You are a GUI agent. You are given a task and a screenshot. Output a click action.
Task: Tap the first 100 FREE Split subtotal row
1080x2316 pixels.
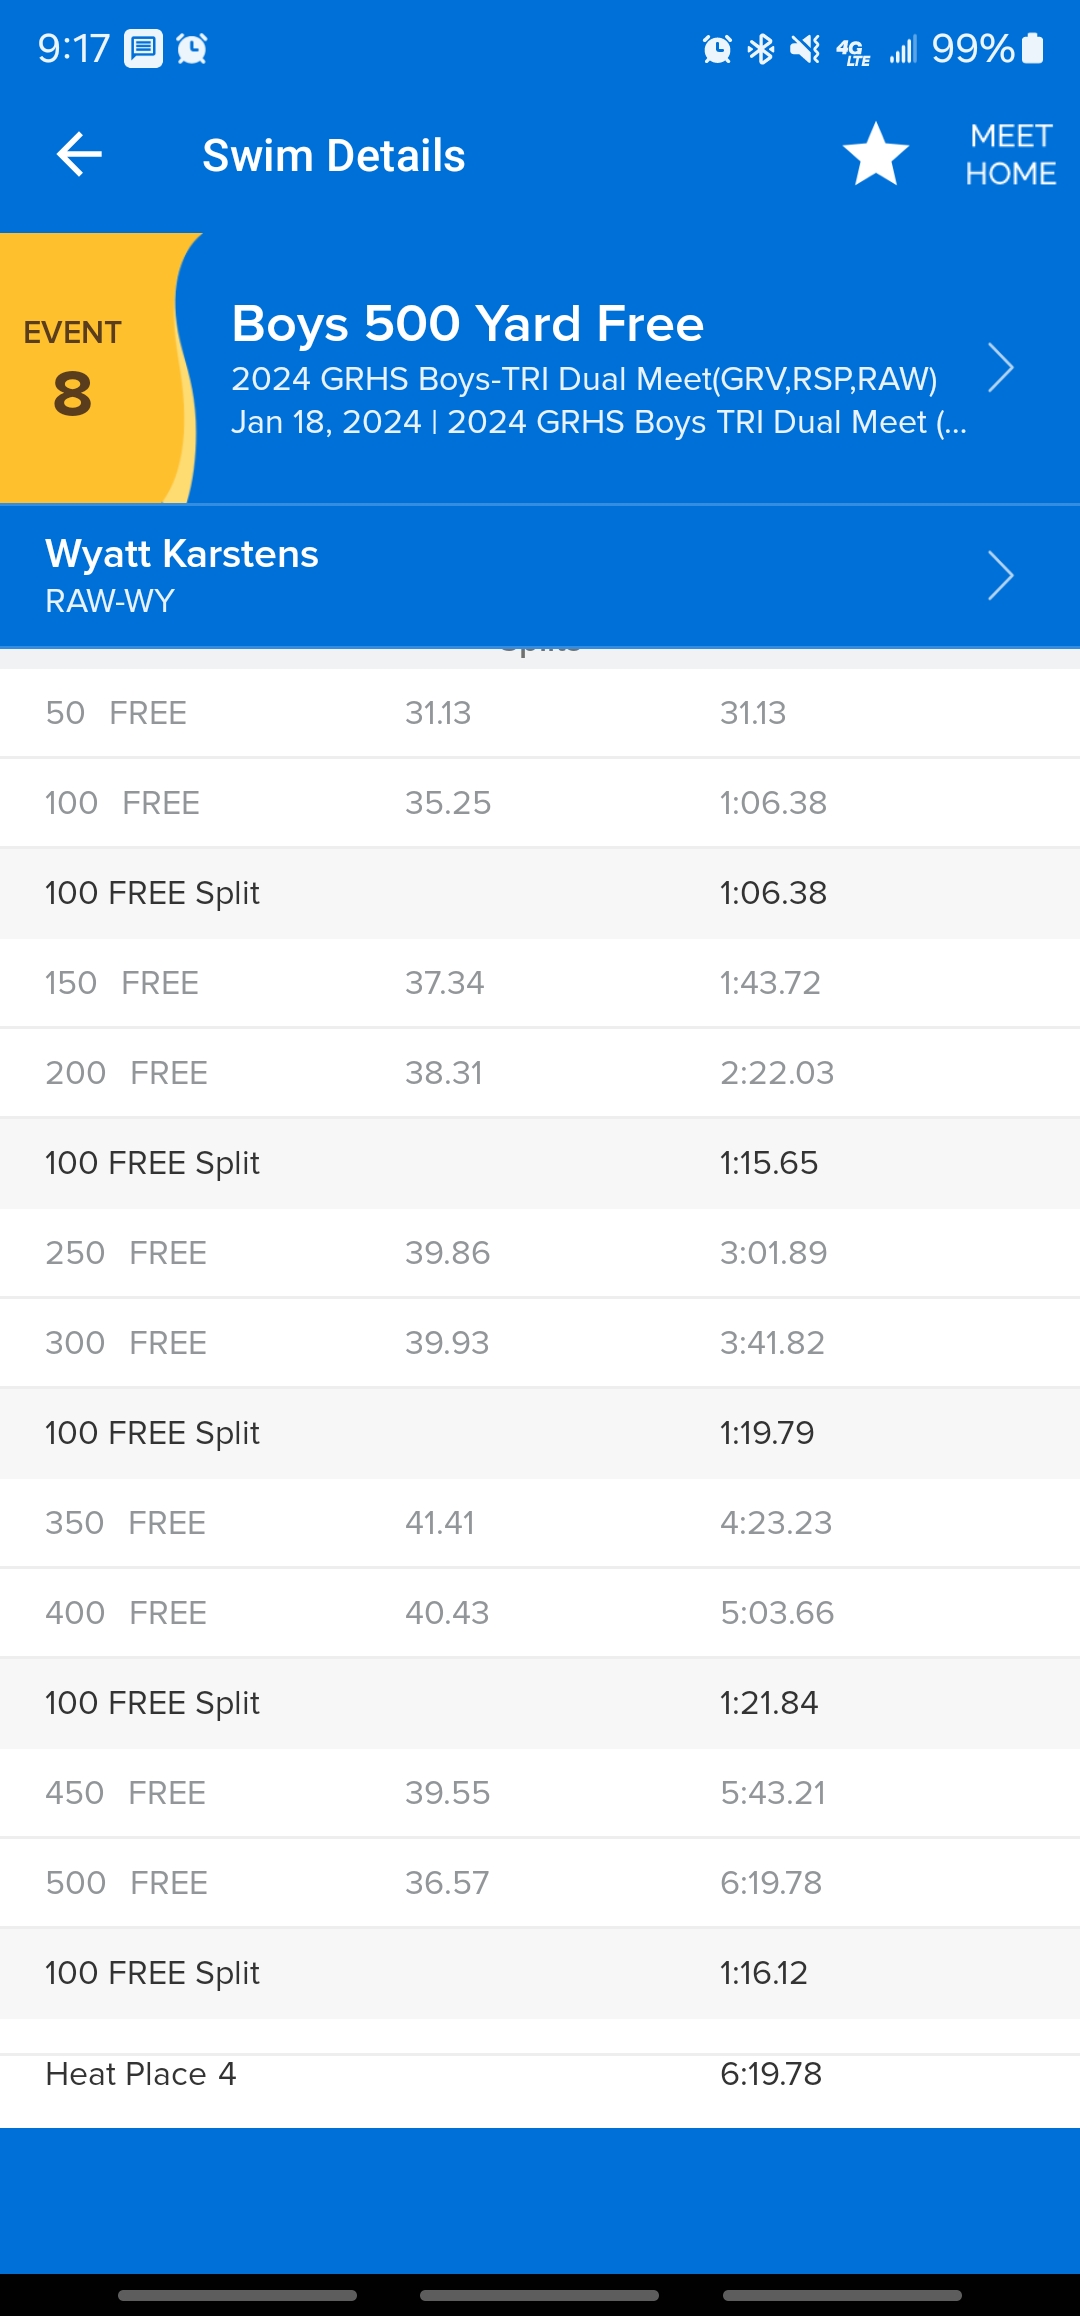[x=540, y=893]
